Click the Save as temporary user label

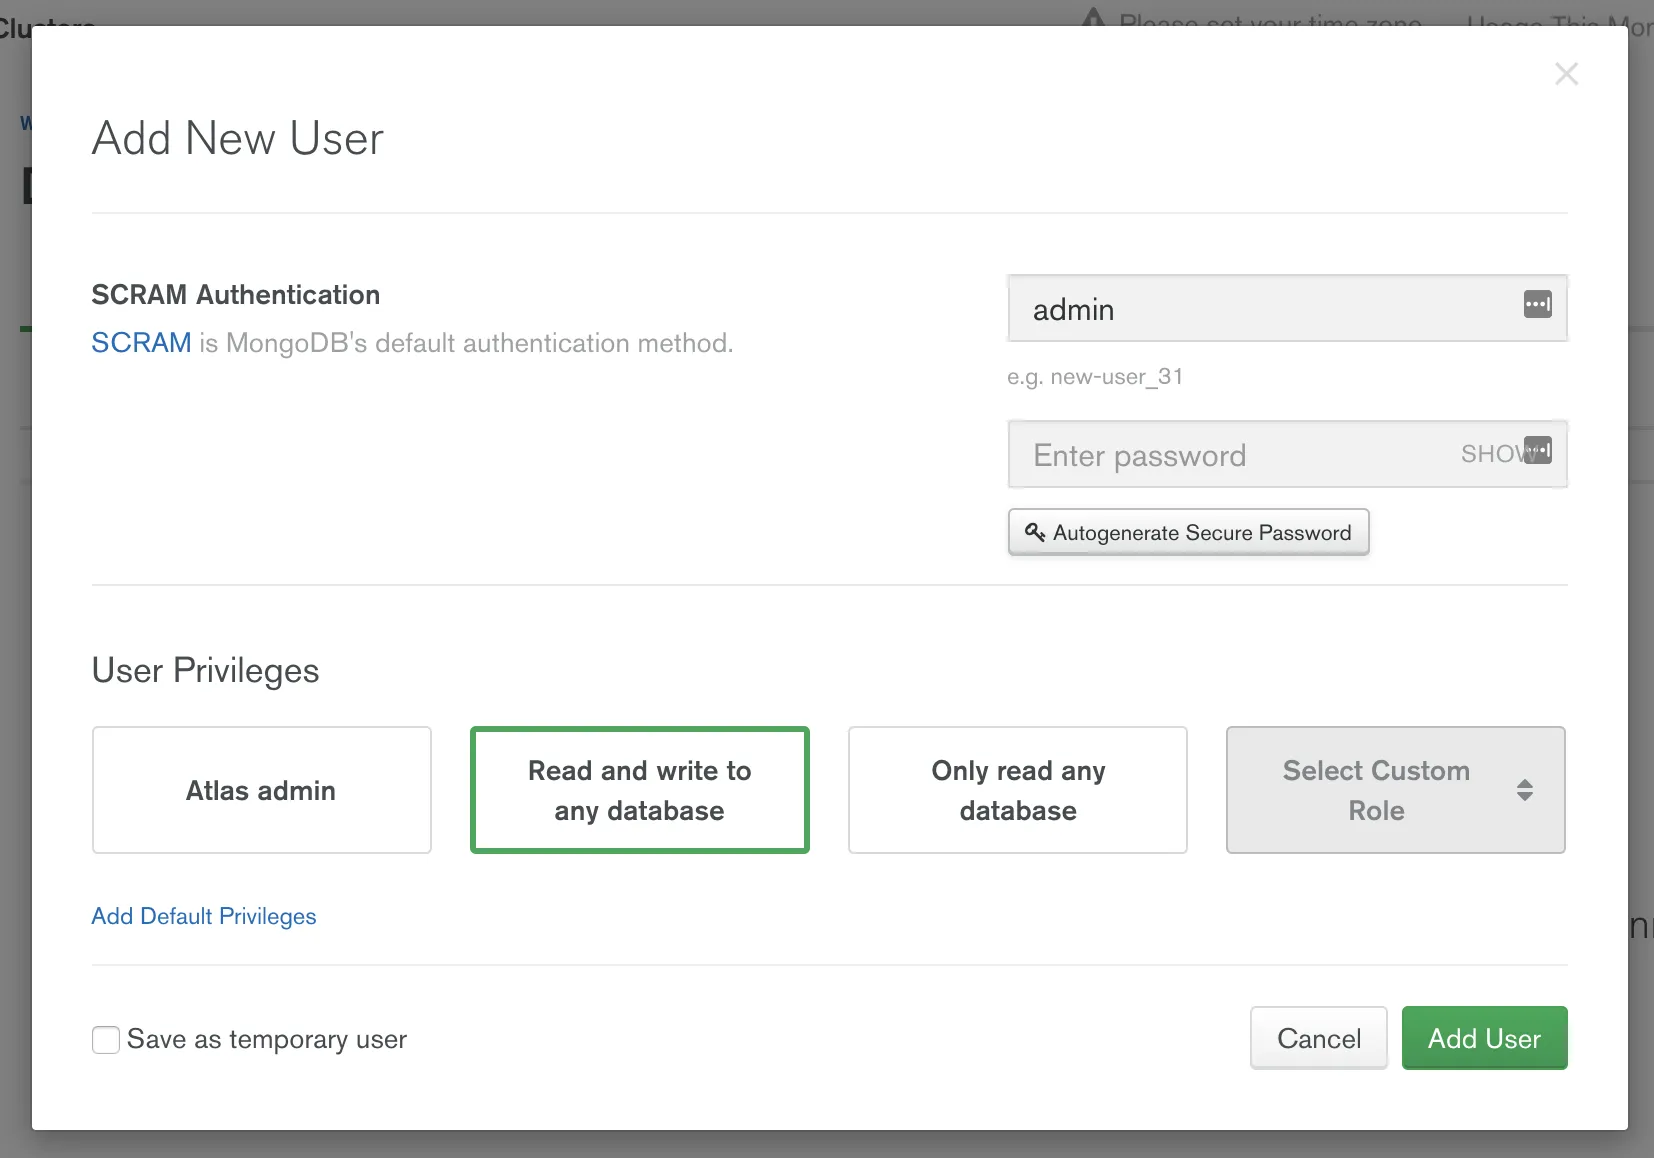pyautogui.click(x=267, y=1040)
